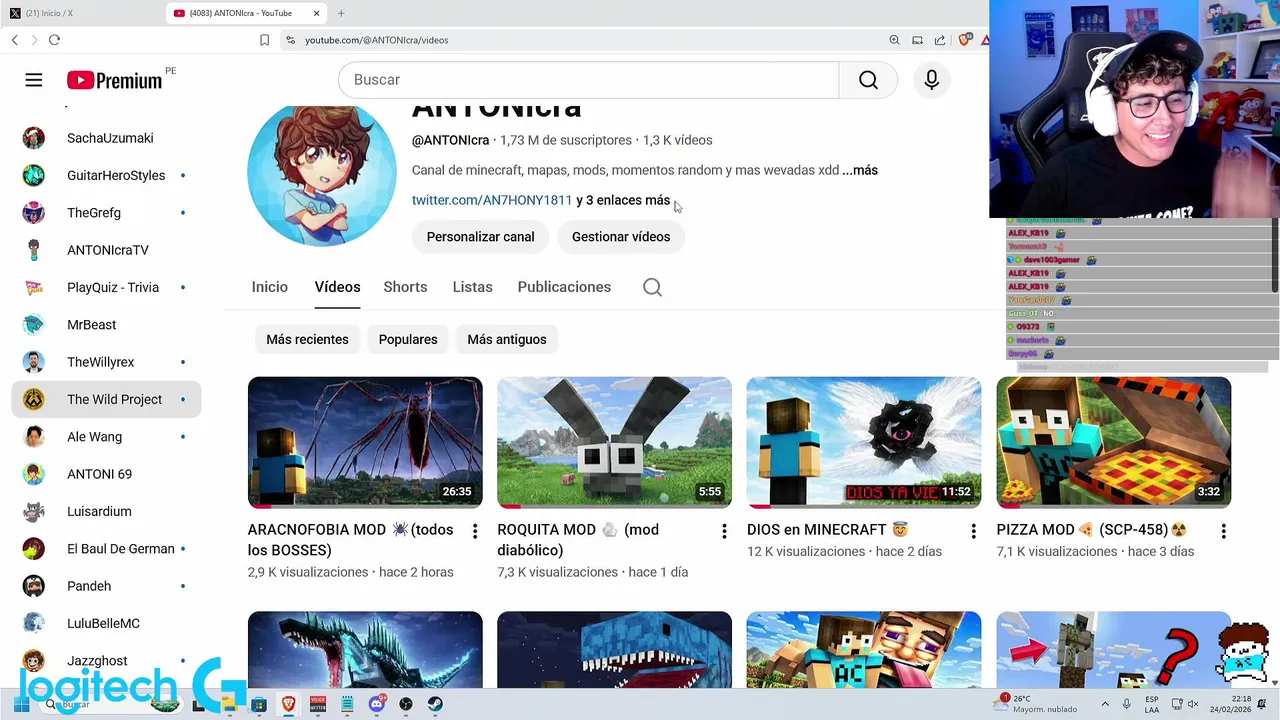Open Windows Start menu

21,704
